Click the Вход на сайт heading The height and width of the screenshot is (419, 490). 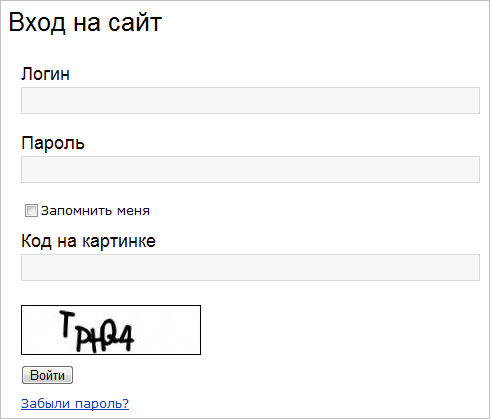[85, 23]
